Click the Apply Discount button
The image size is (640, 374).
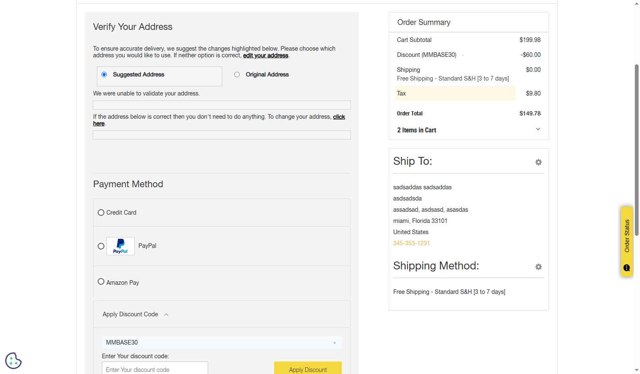click(x=308, y=369)
